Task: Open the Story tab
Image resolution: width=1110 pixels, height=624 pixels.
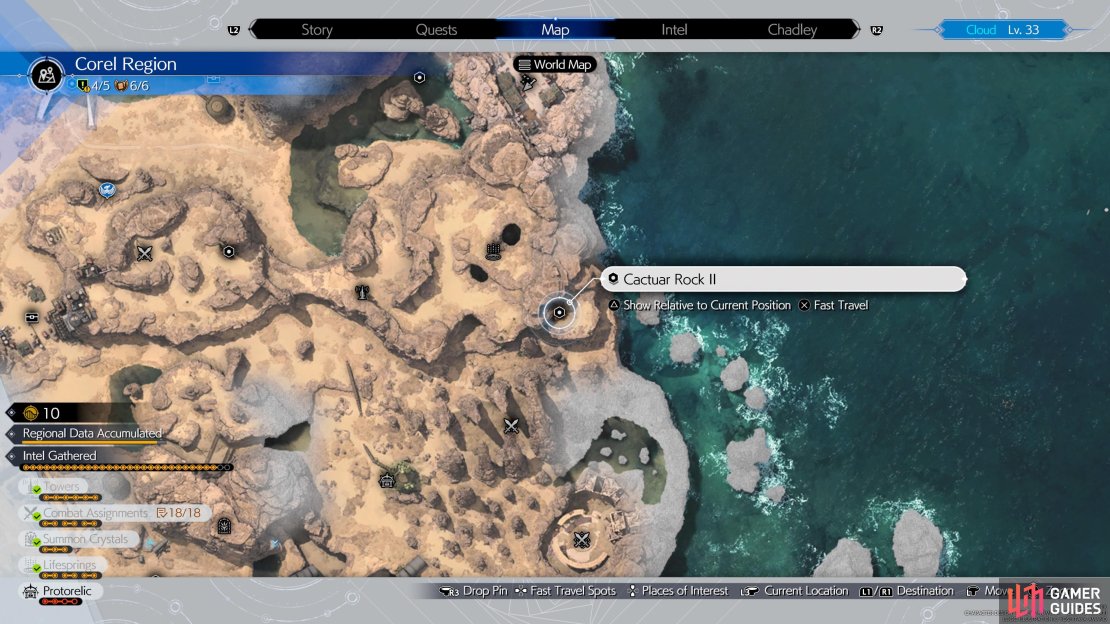Action: [x=316, y=30]
